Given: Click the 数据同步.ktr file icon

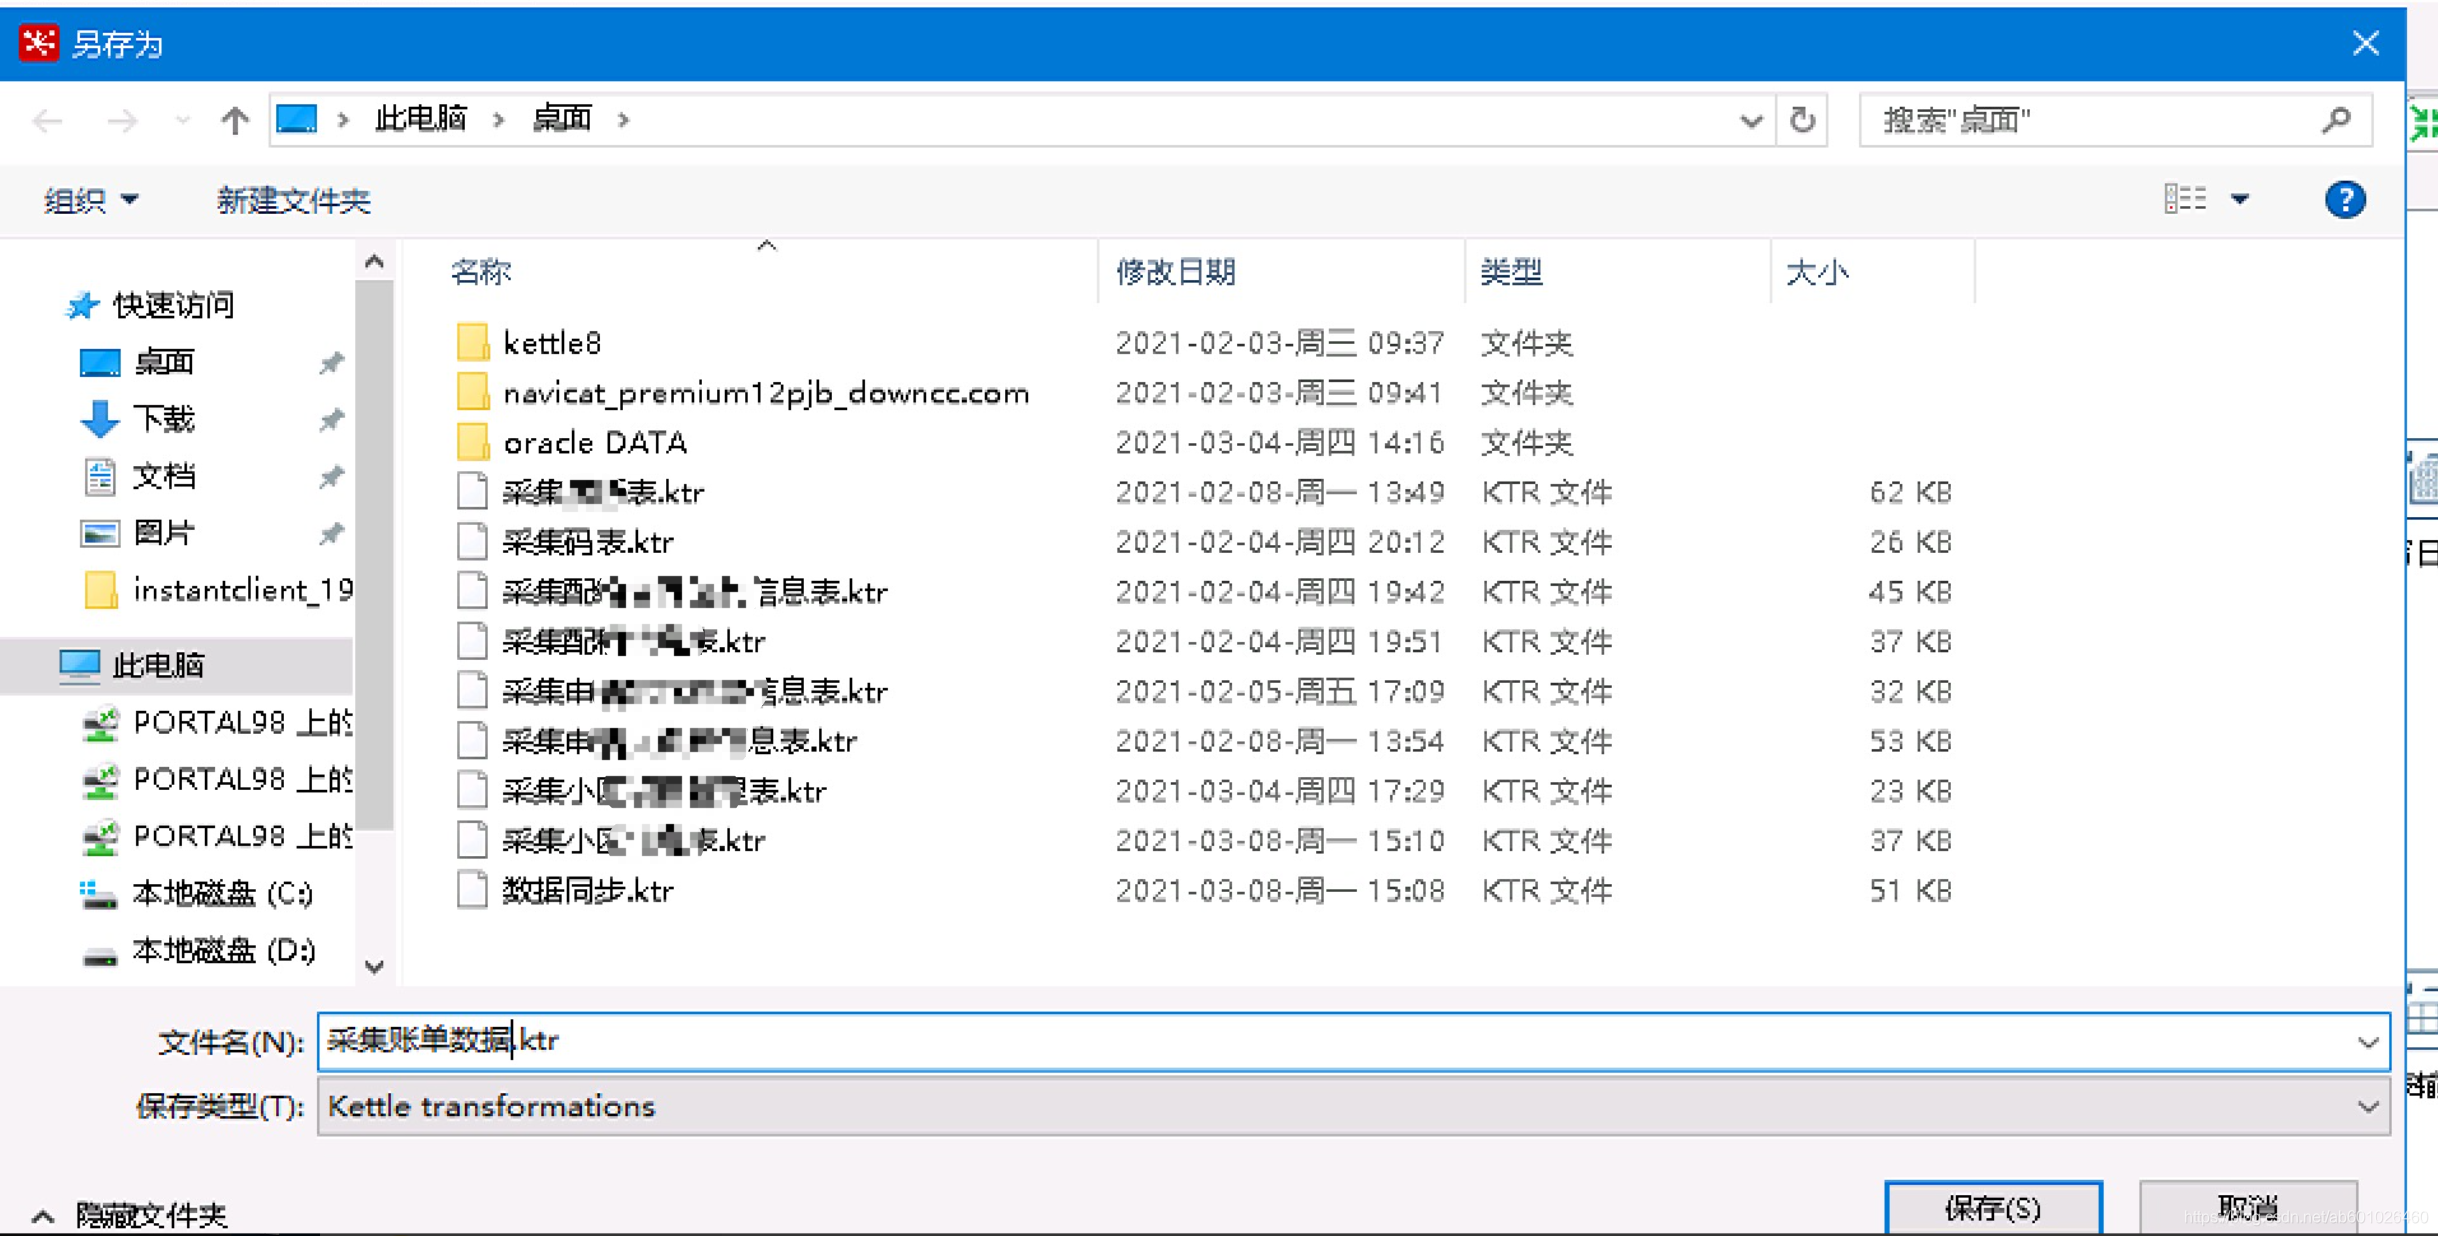Looking at the screenshot, I should click(x=472, y=890).
